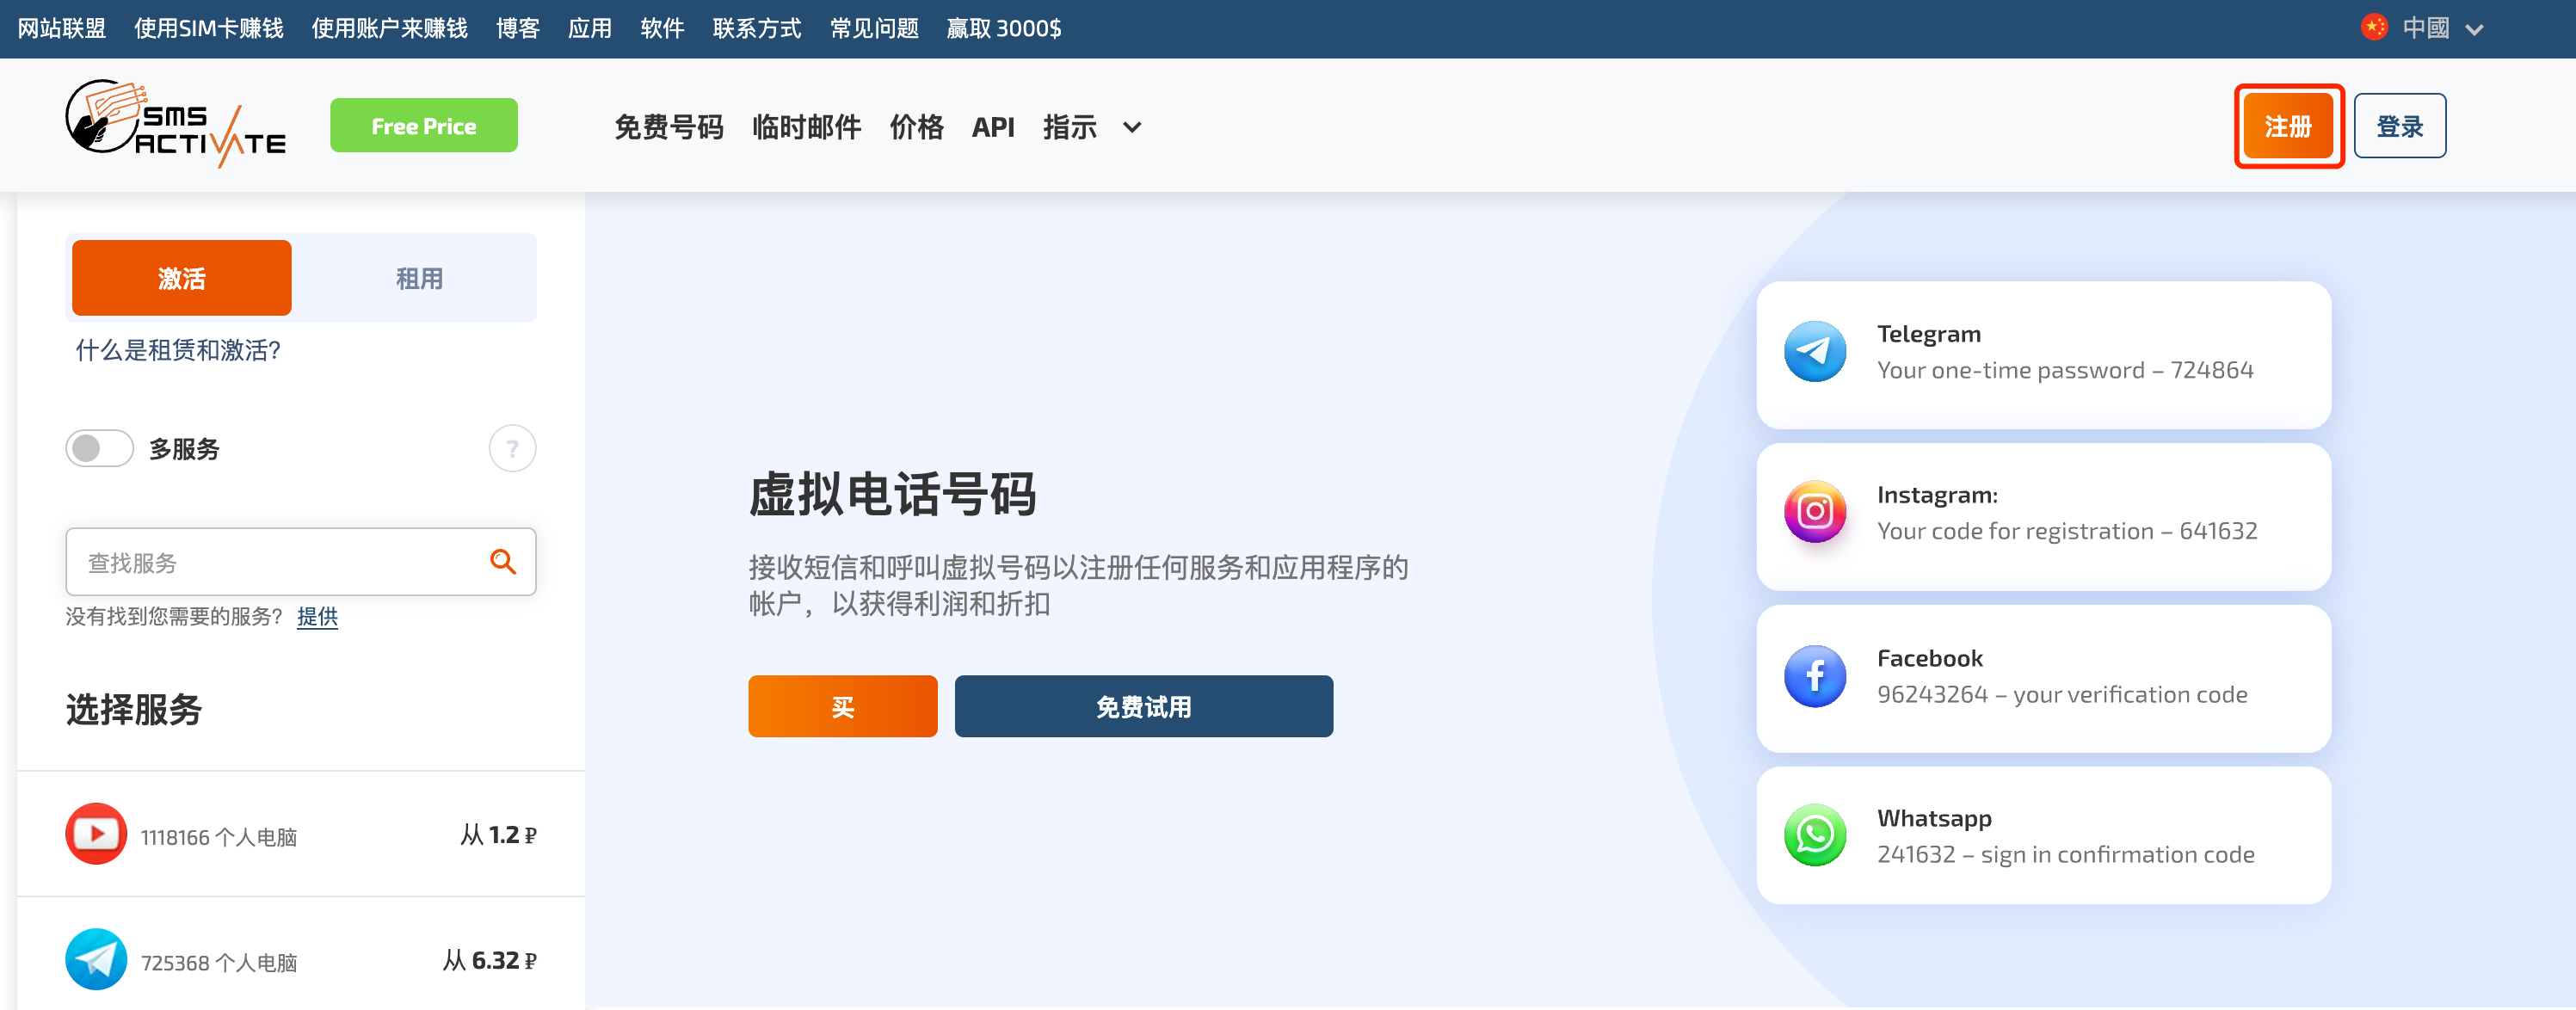This screenshot has width=2576, height=1010.
Task: Click the 虚拟电话号码 heading
Action: (x=893, y=495)
